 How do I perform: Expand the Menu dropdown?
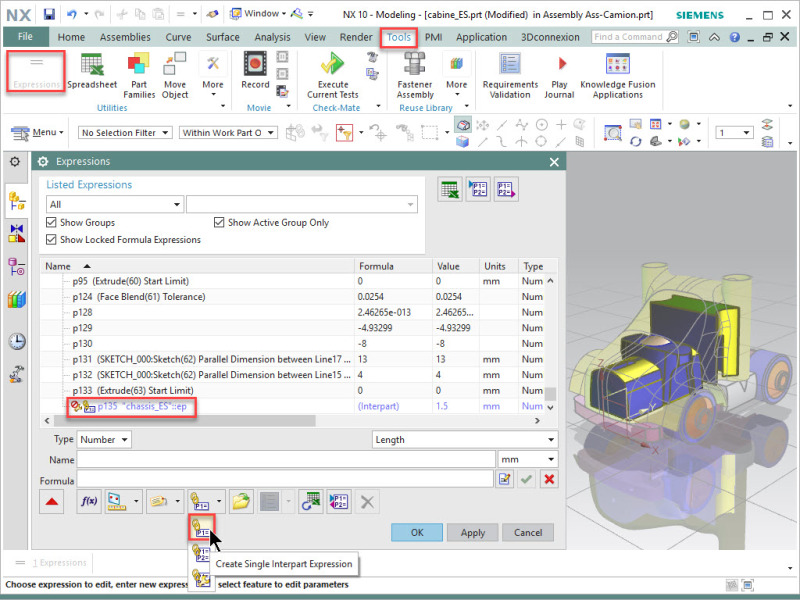click(x=38, y=133)
